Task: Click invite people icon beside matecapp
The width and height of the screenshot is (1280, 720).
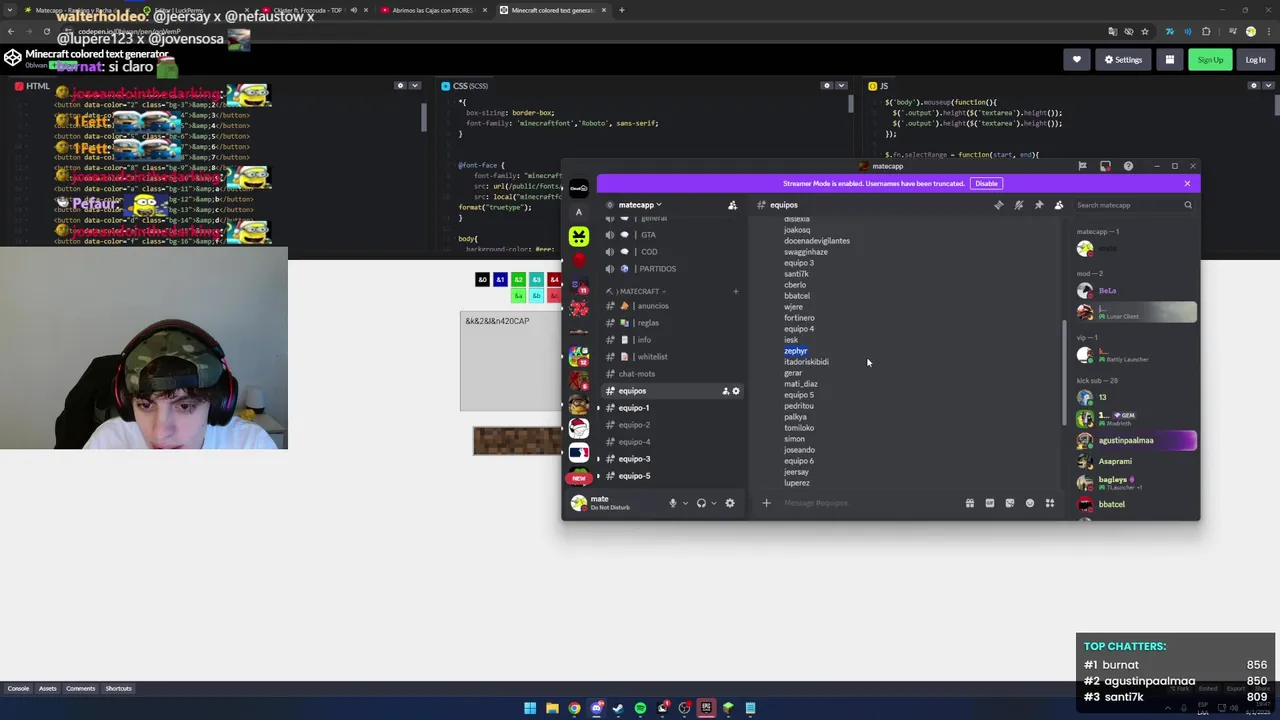Action: [x=732, y=205]
